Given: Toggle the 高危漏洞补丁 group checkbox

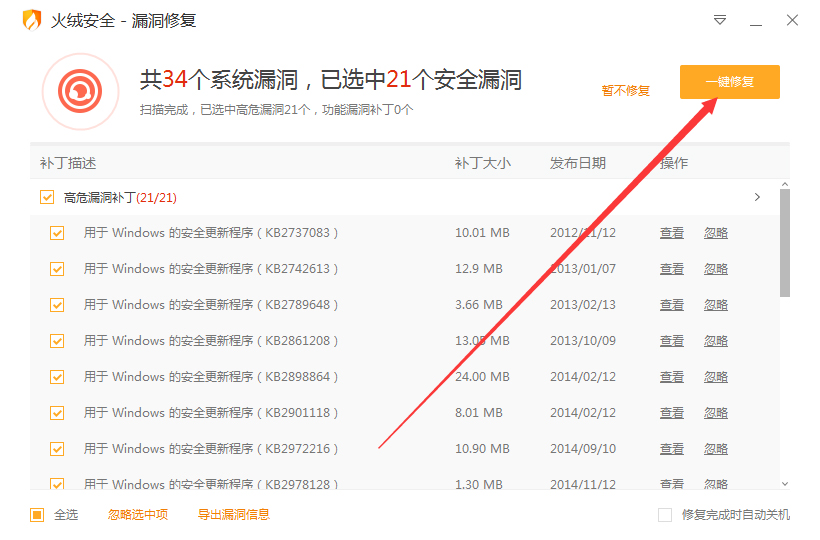Looking at the screenshot, I should coord(47,197).
